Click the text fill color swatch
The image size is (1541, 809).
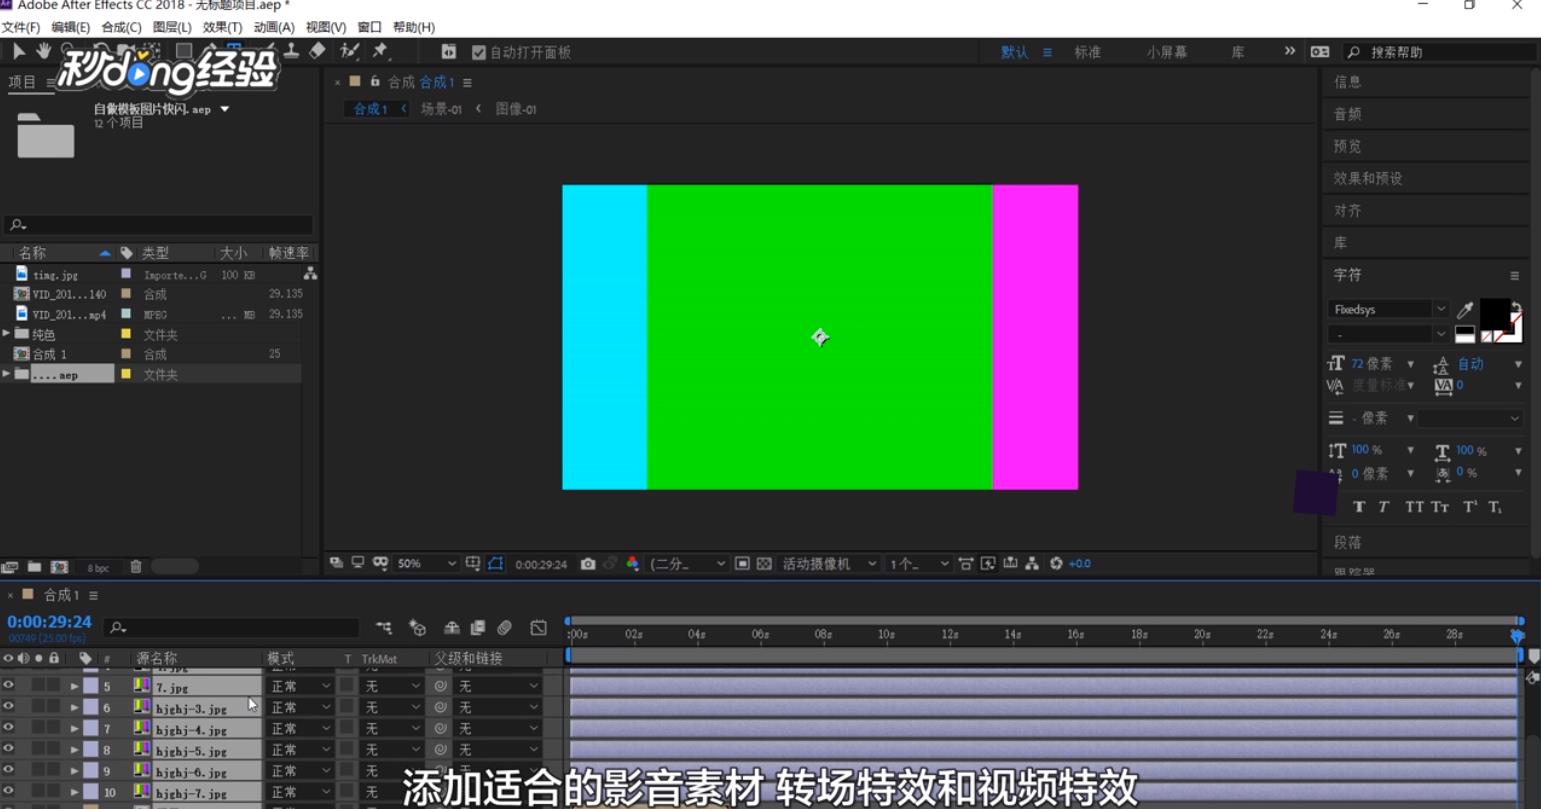coord(1494,315)
